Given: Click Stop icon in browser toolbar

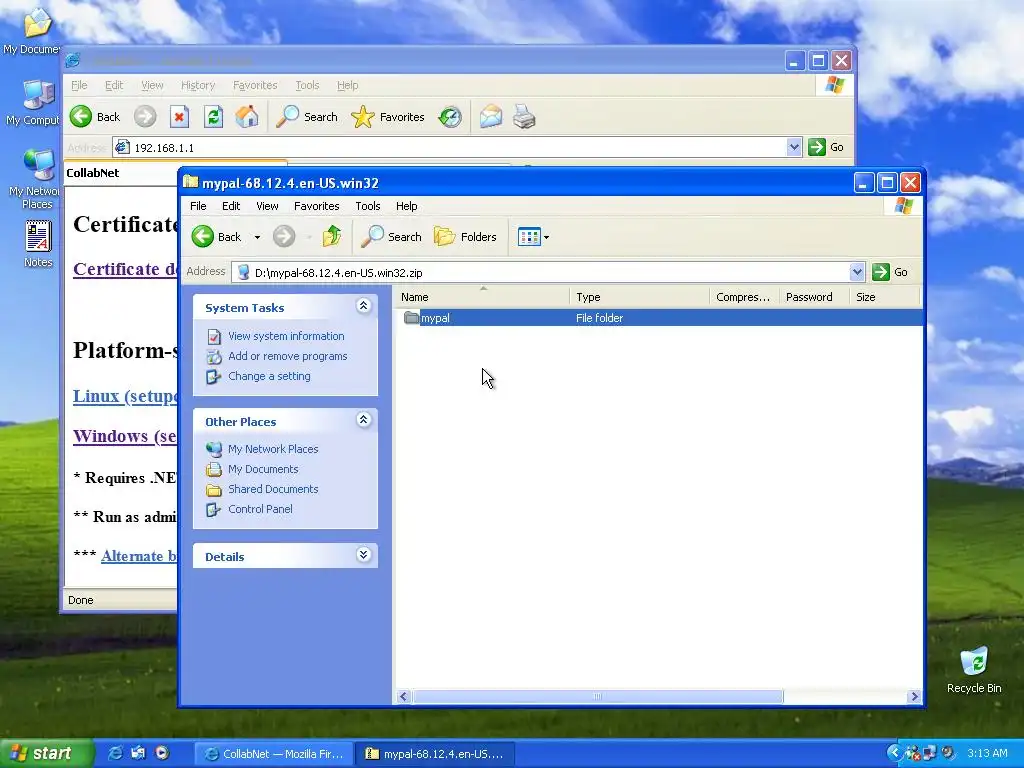Looking at the screenshot, I should coord(179,118).
